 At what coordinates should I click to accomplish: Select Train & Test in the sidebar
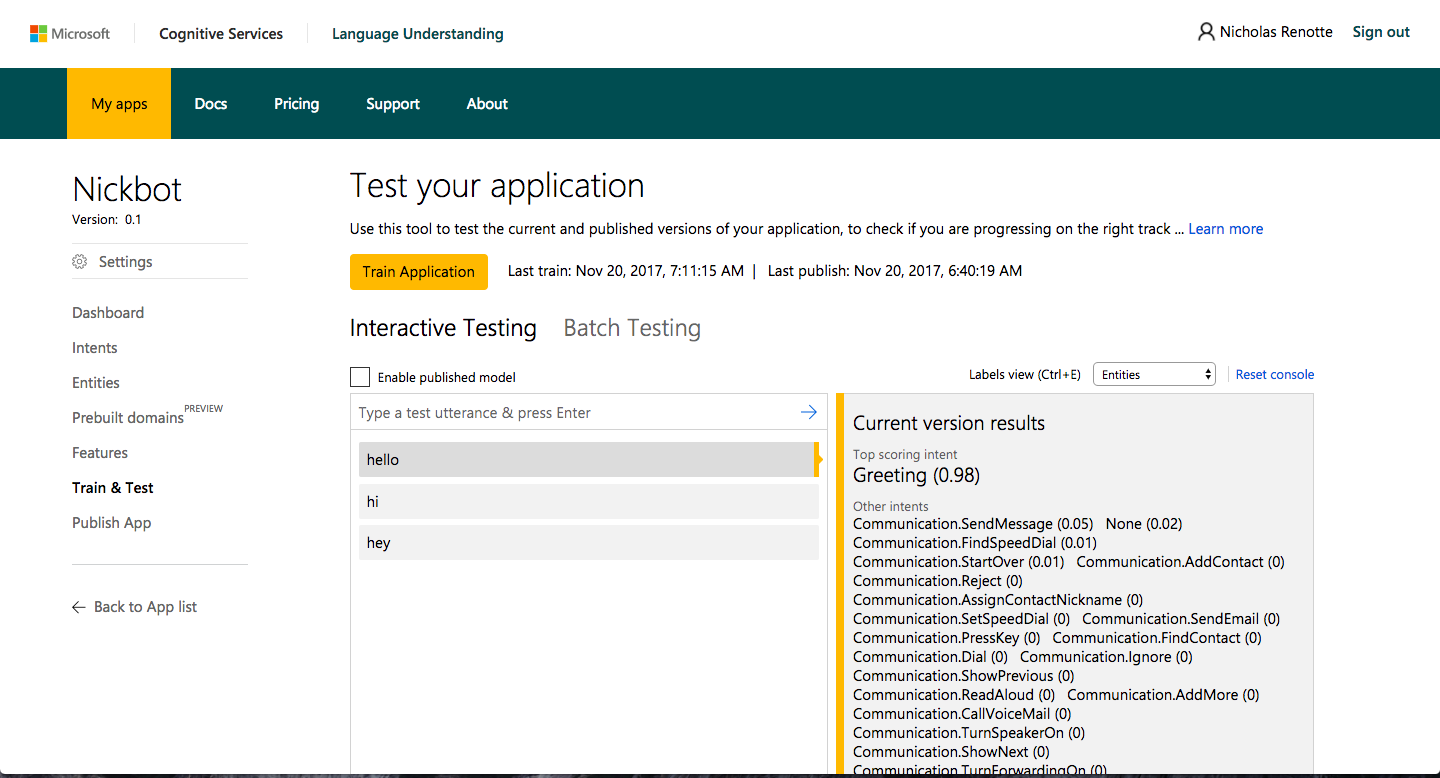tap(113, 488)
